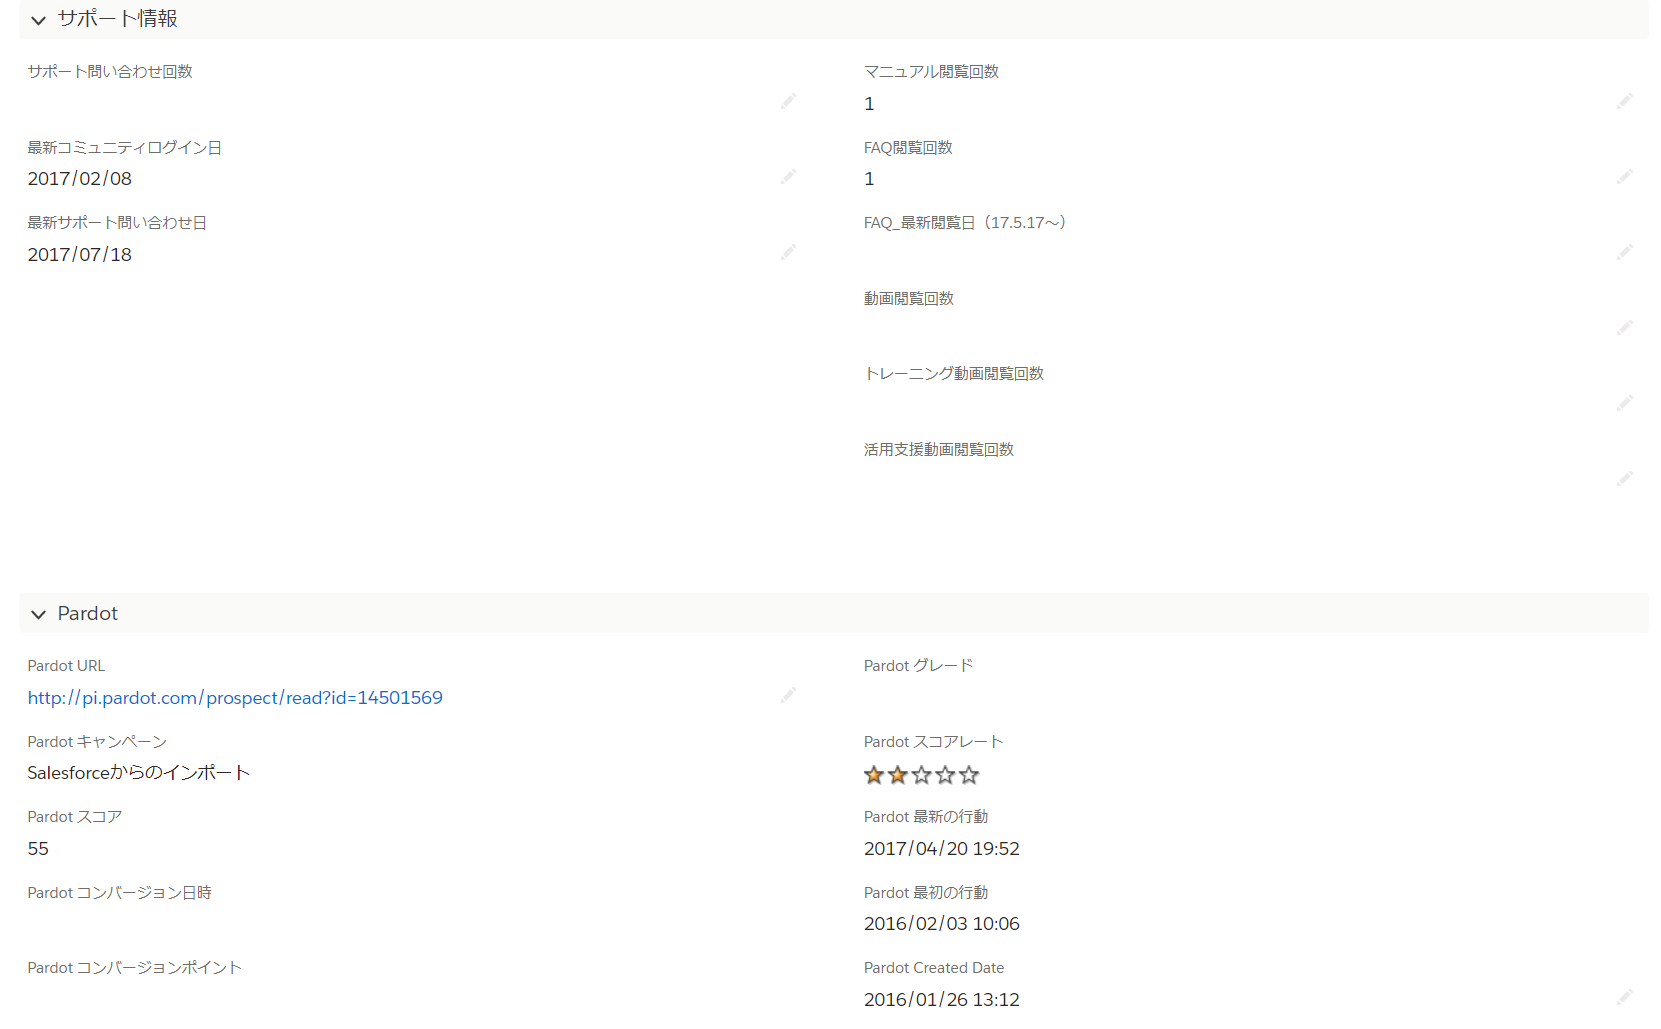The width and height of the screenshot is (1661, 1029).
Task: Click the 活用支援動画閲覧回数 label
Action: coord(939,450)
